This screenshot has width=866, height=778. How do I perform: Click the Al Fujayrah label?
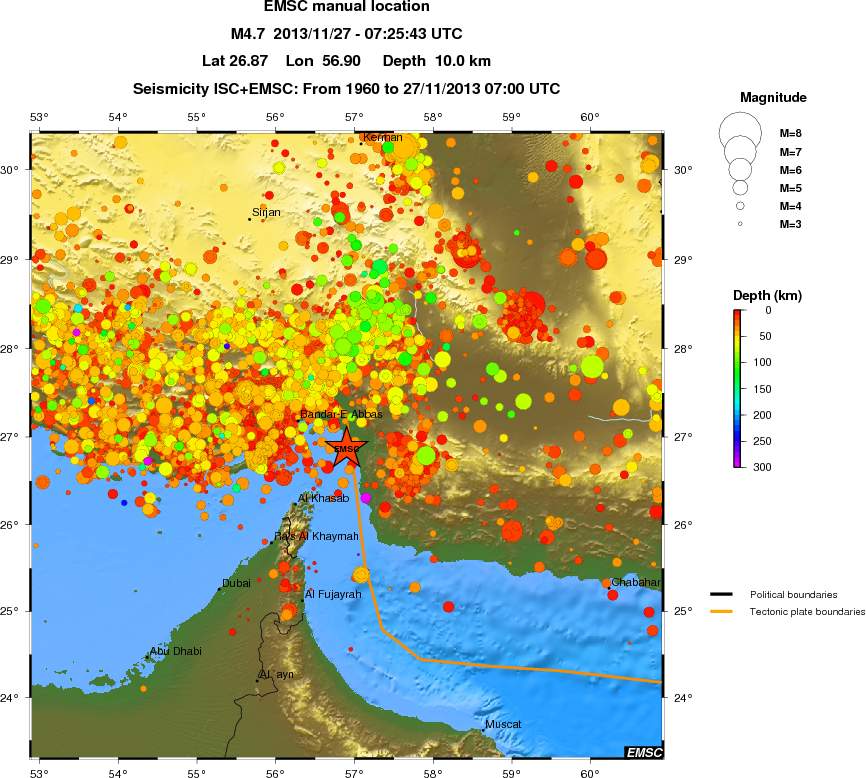point(333,594)
